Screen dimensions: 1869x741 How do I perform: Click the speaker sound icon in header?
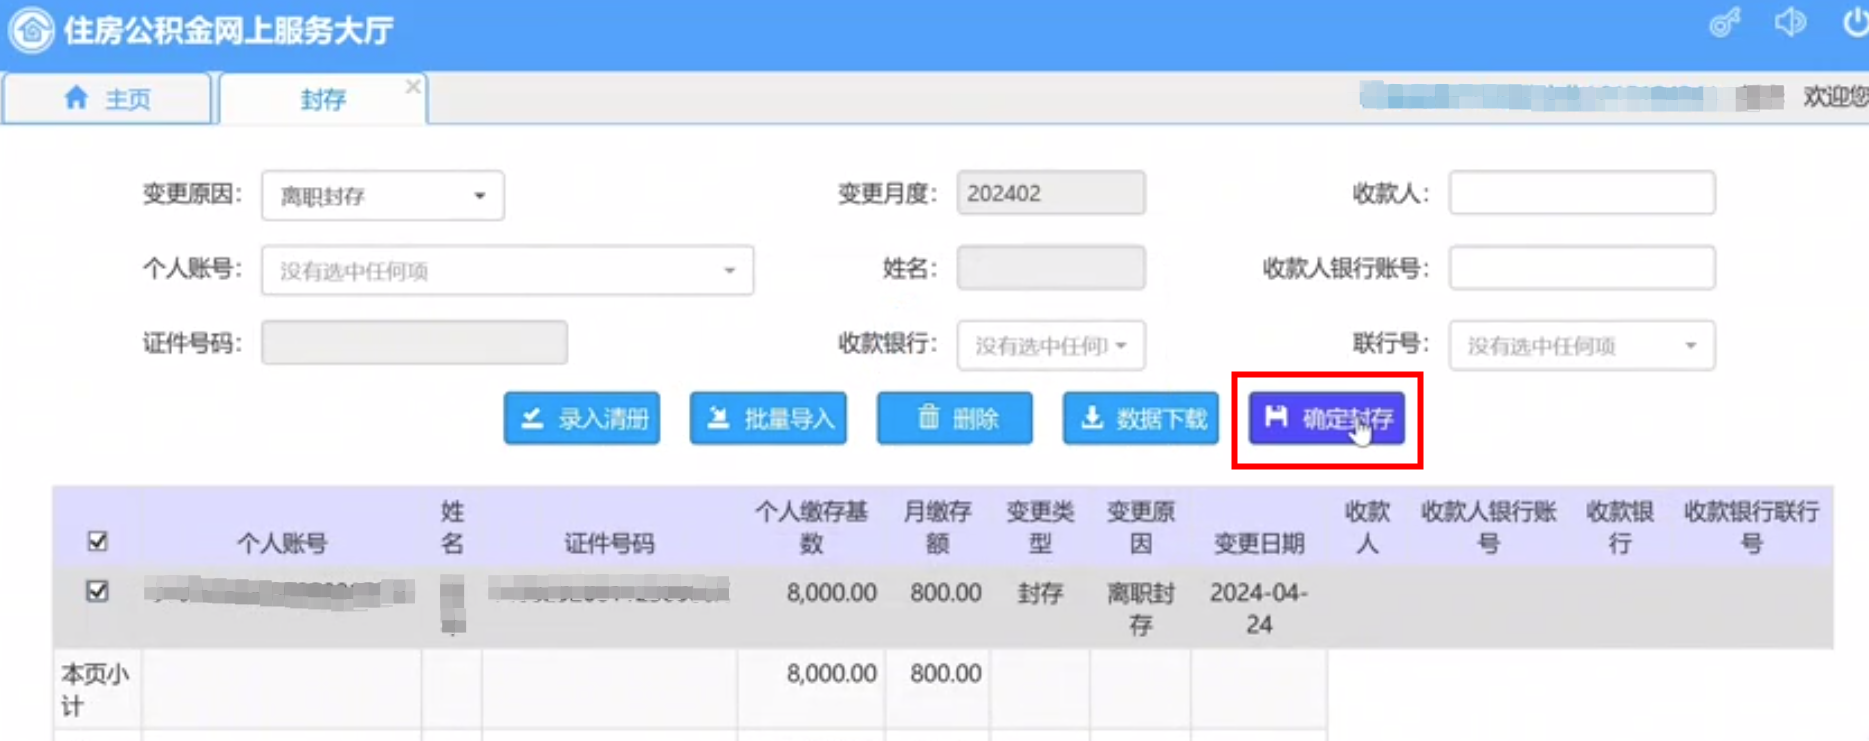tap(1790, 22)
